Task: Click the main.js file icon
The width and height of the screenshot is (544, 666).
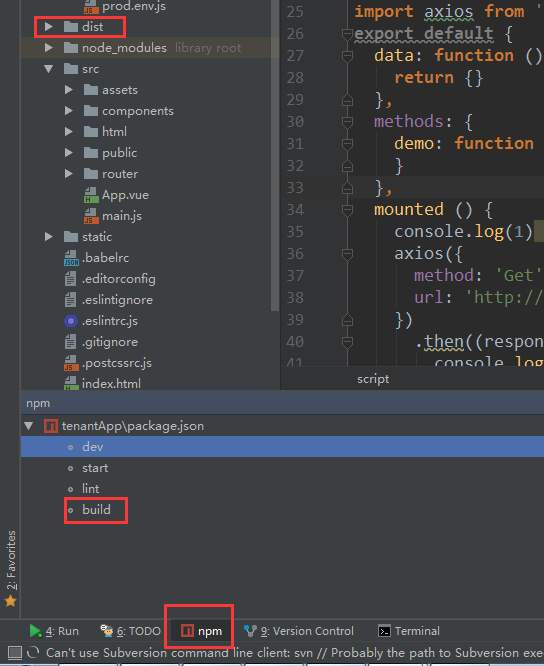Action: [91, 216]
